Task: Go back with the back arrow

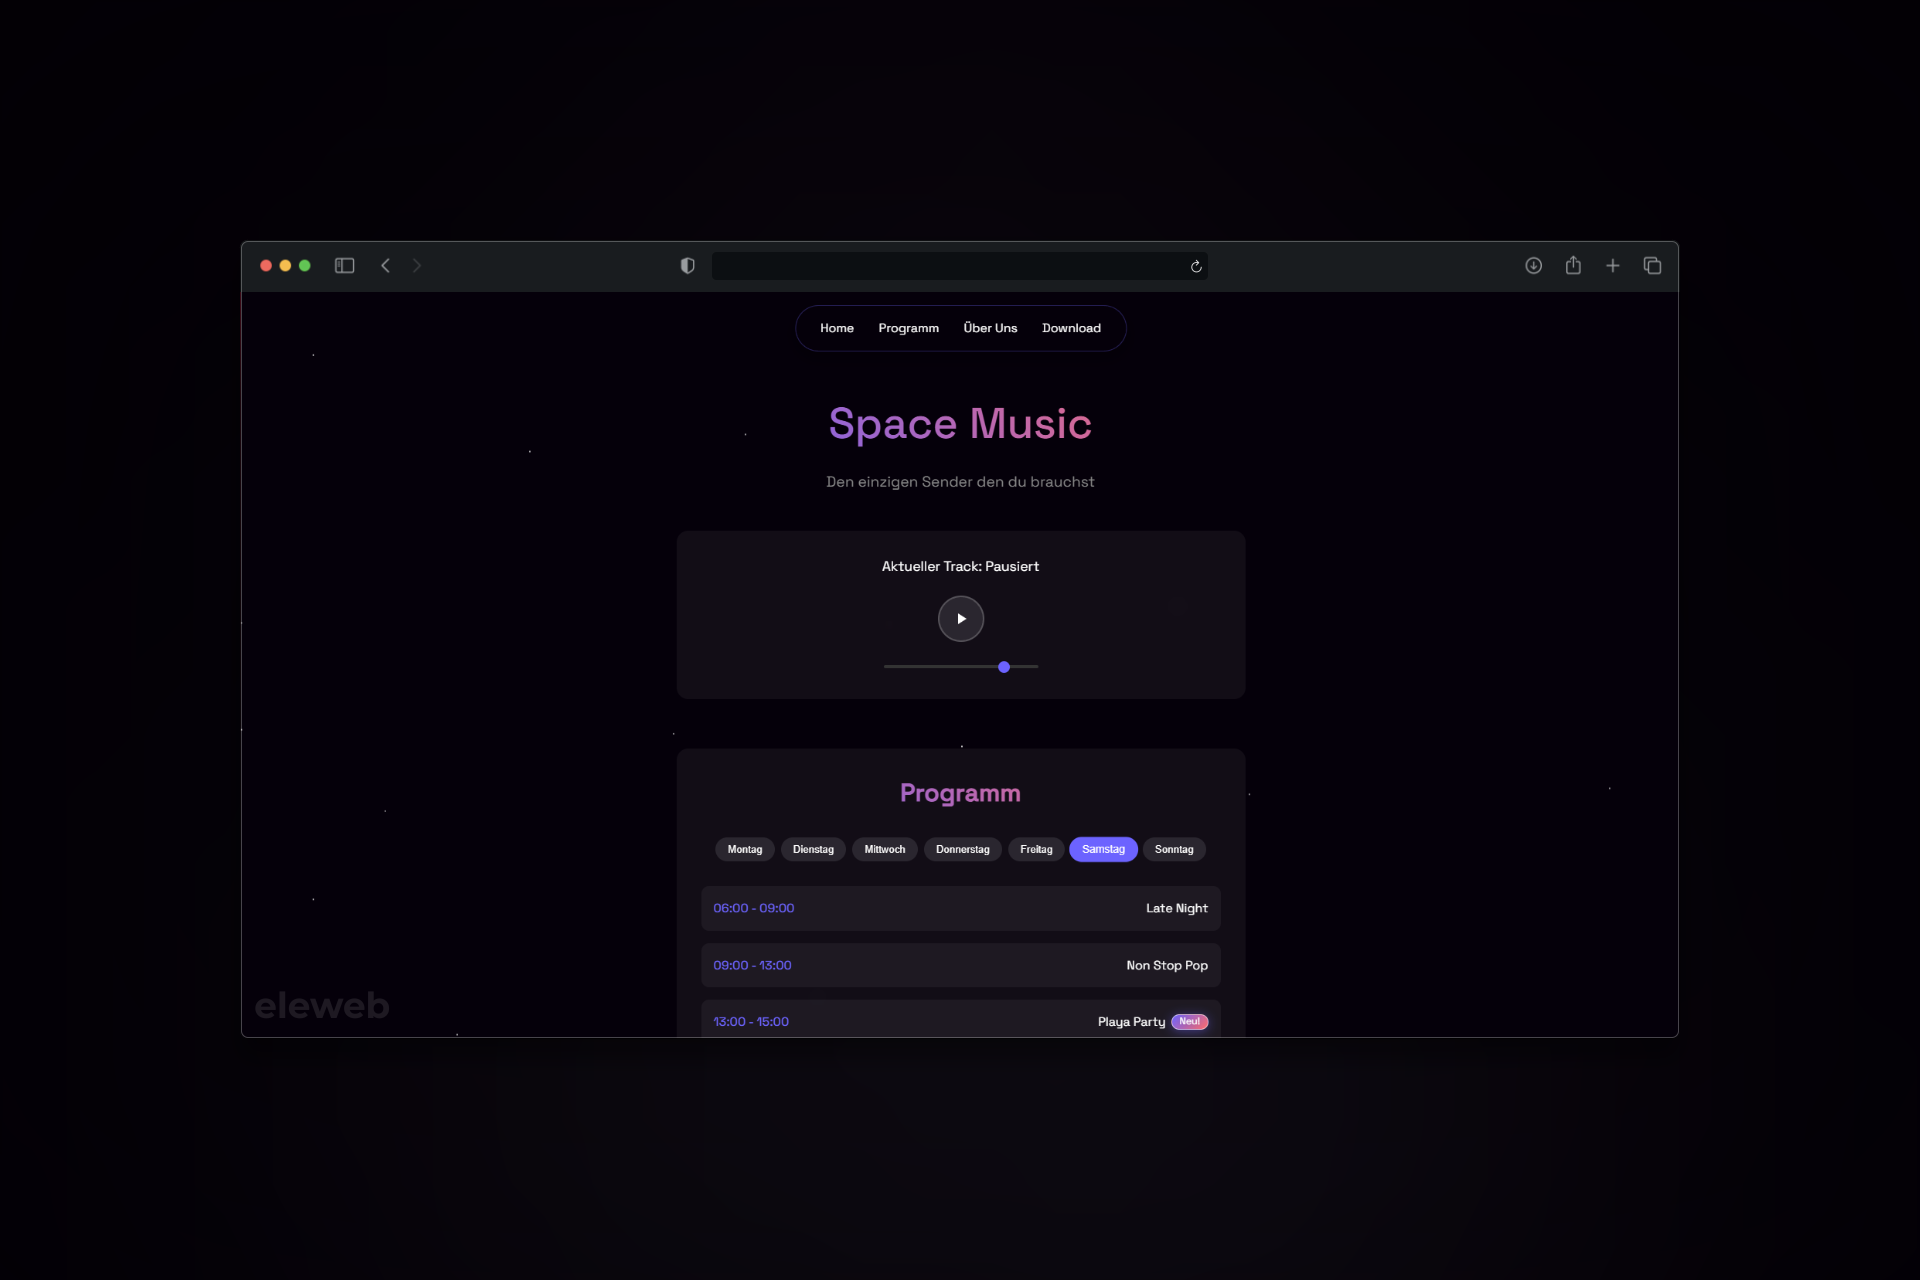Action: 385,266
